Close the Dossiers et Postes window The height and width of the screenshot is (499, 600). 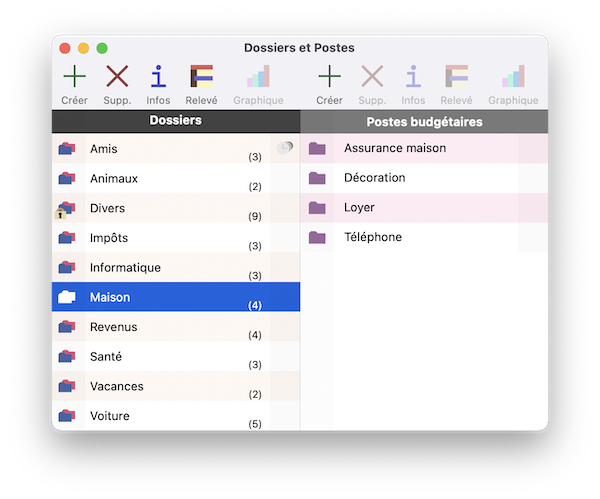pyautogui.click(x=65, y=48)
